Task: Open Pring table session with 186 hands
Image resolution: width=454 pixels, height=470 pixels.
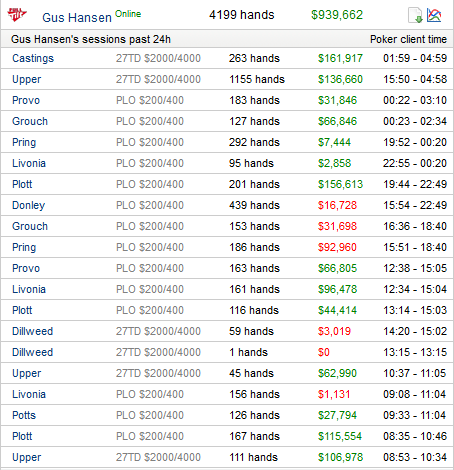Action: pyautogui.click(x=24, y=247)
